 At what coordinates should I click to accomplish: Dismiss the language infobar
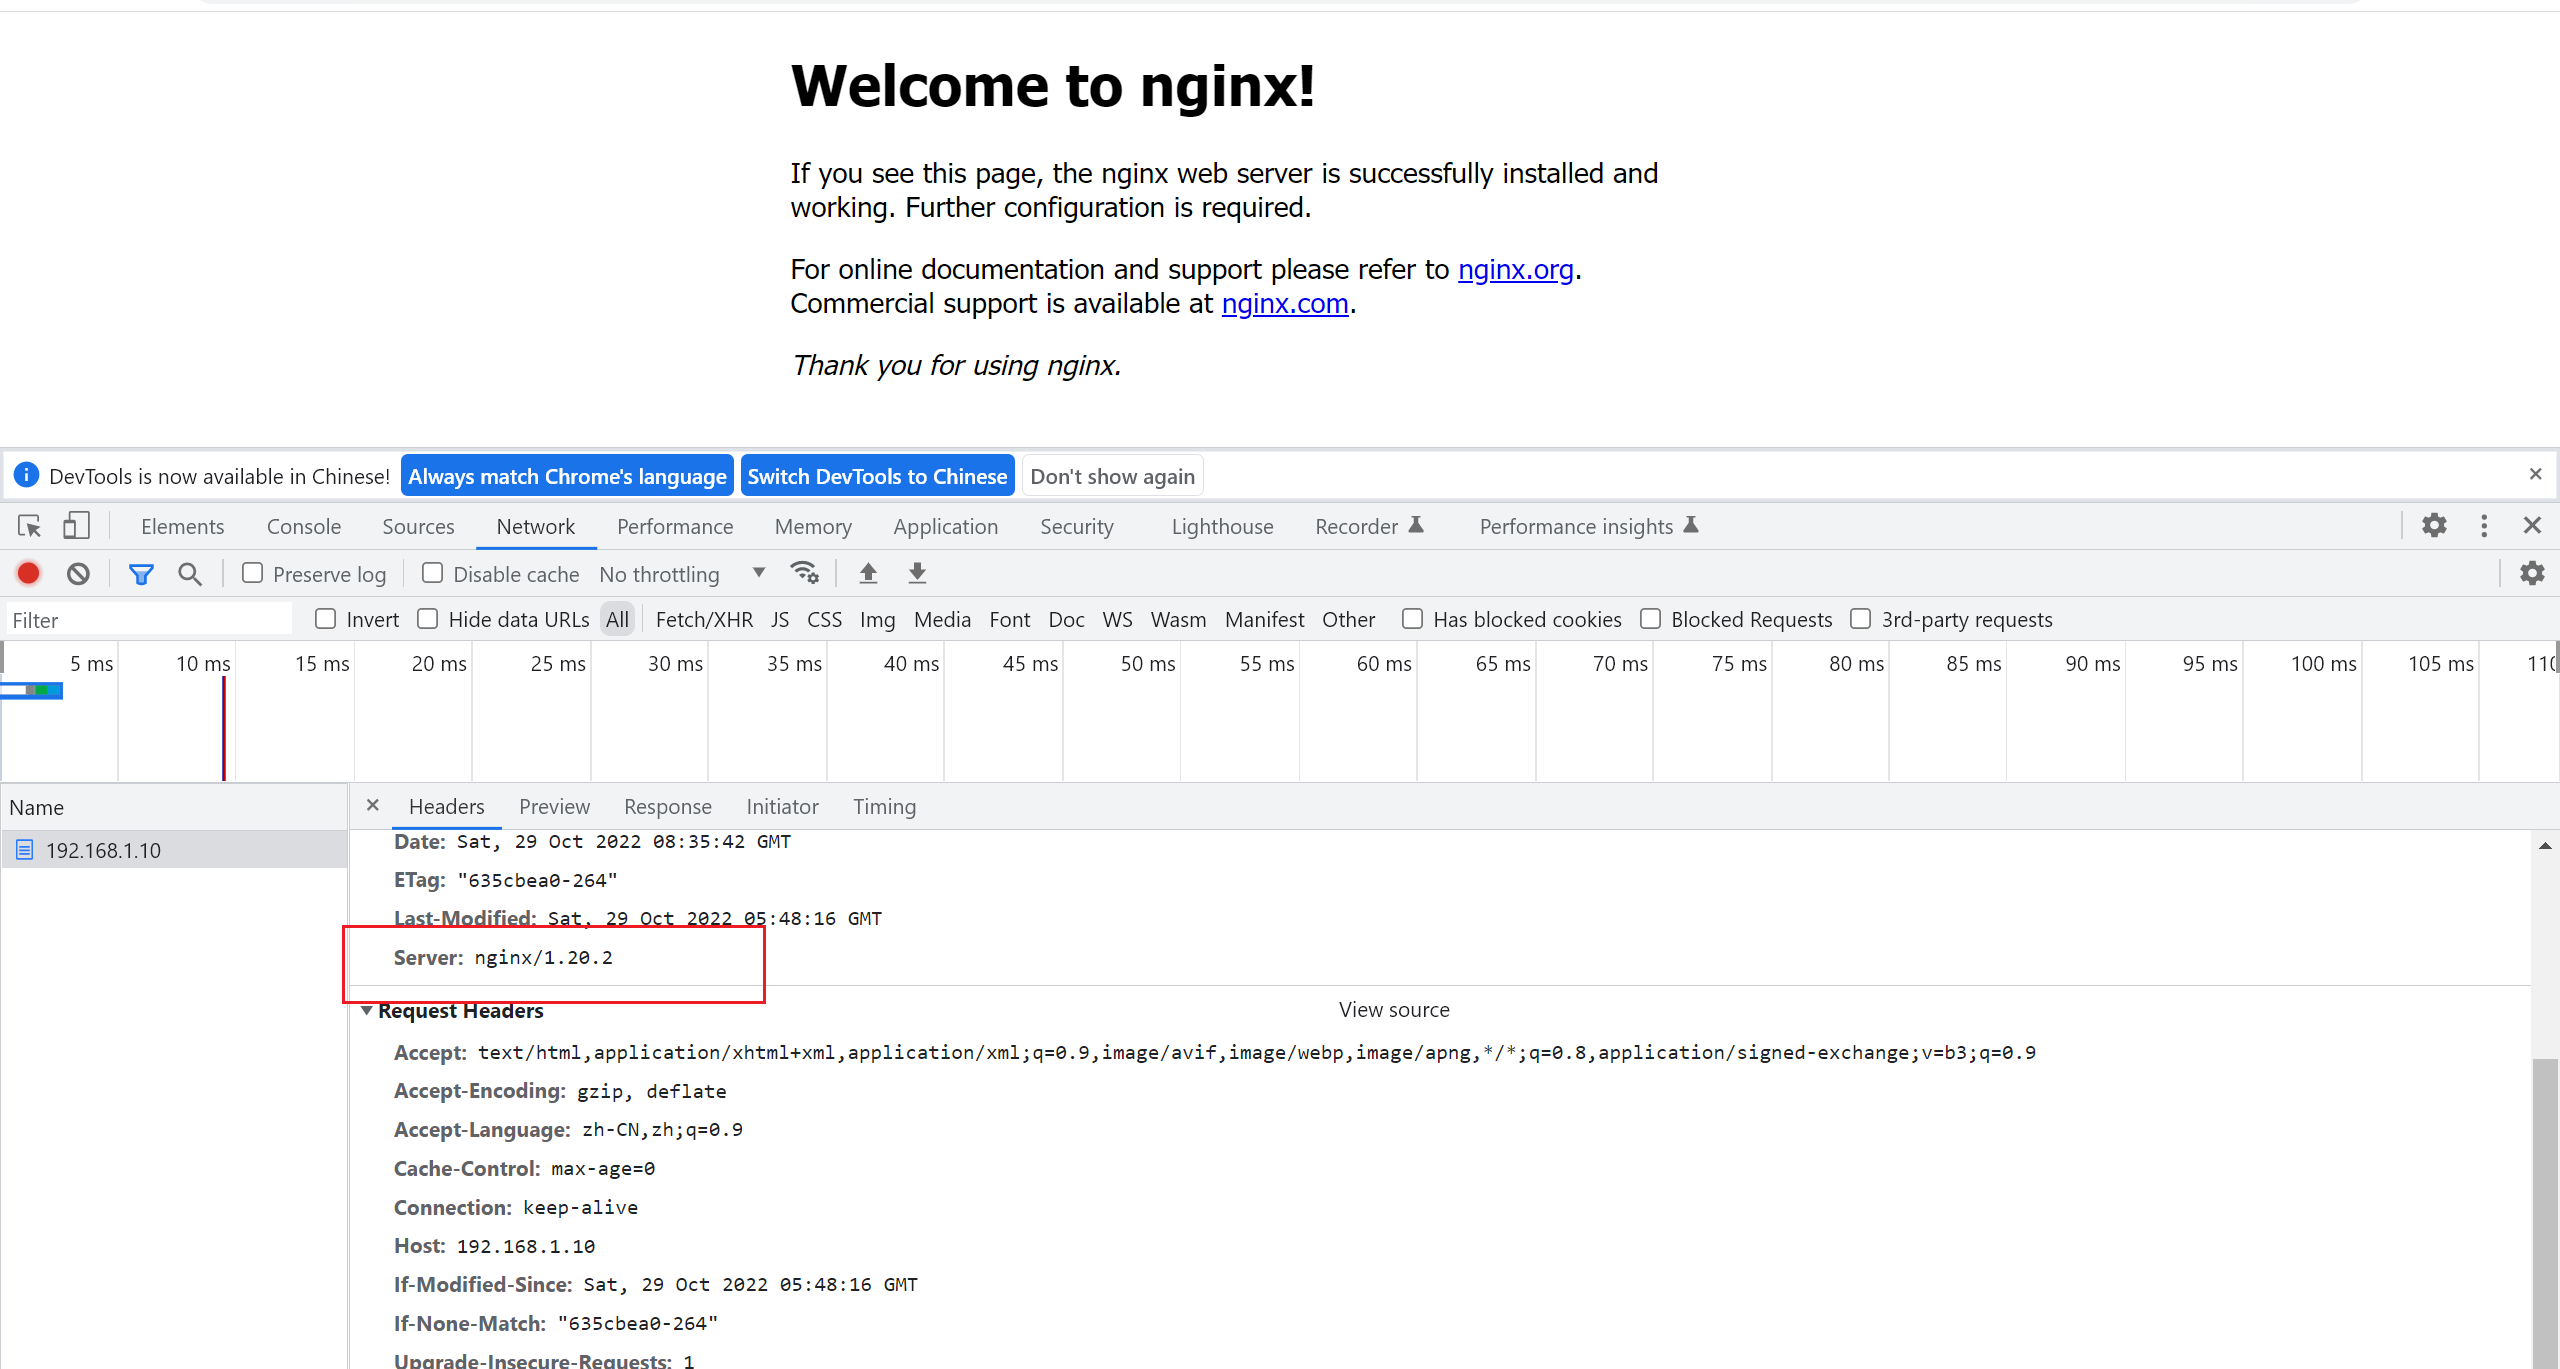click(x=2535, y=474)
